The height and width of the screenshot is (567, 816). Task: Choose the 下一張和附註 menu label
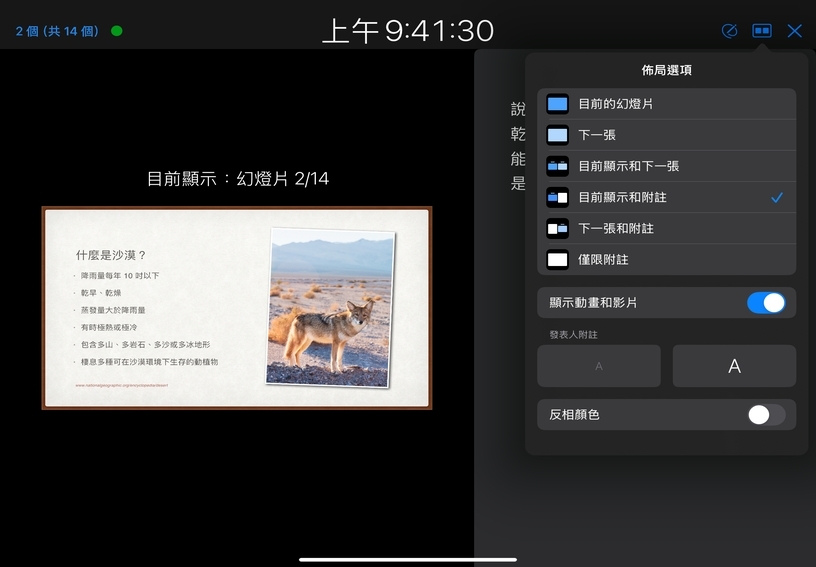tap(615, 228)
